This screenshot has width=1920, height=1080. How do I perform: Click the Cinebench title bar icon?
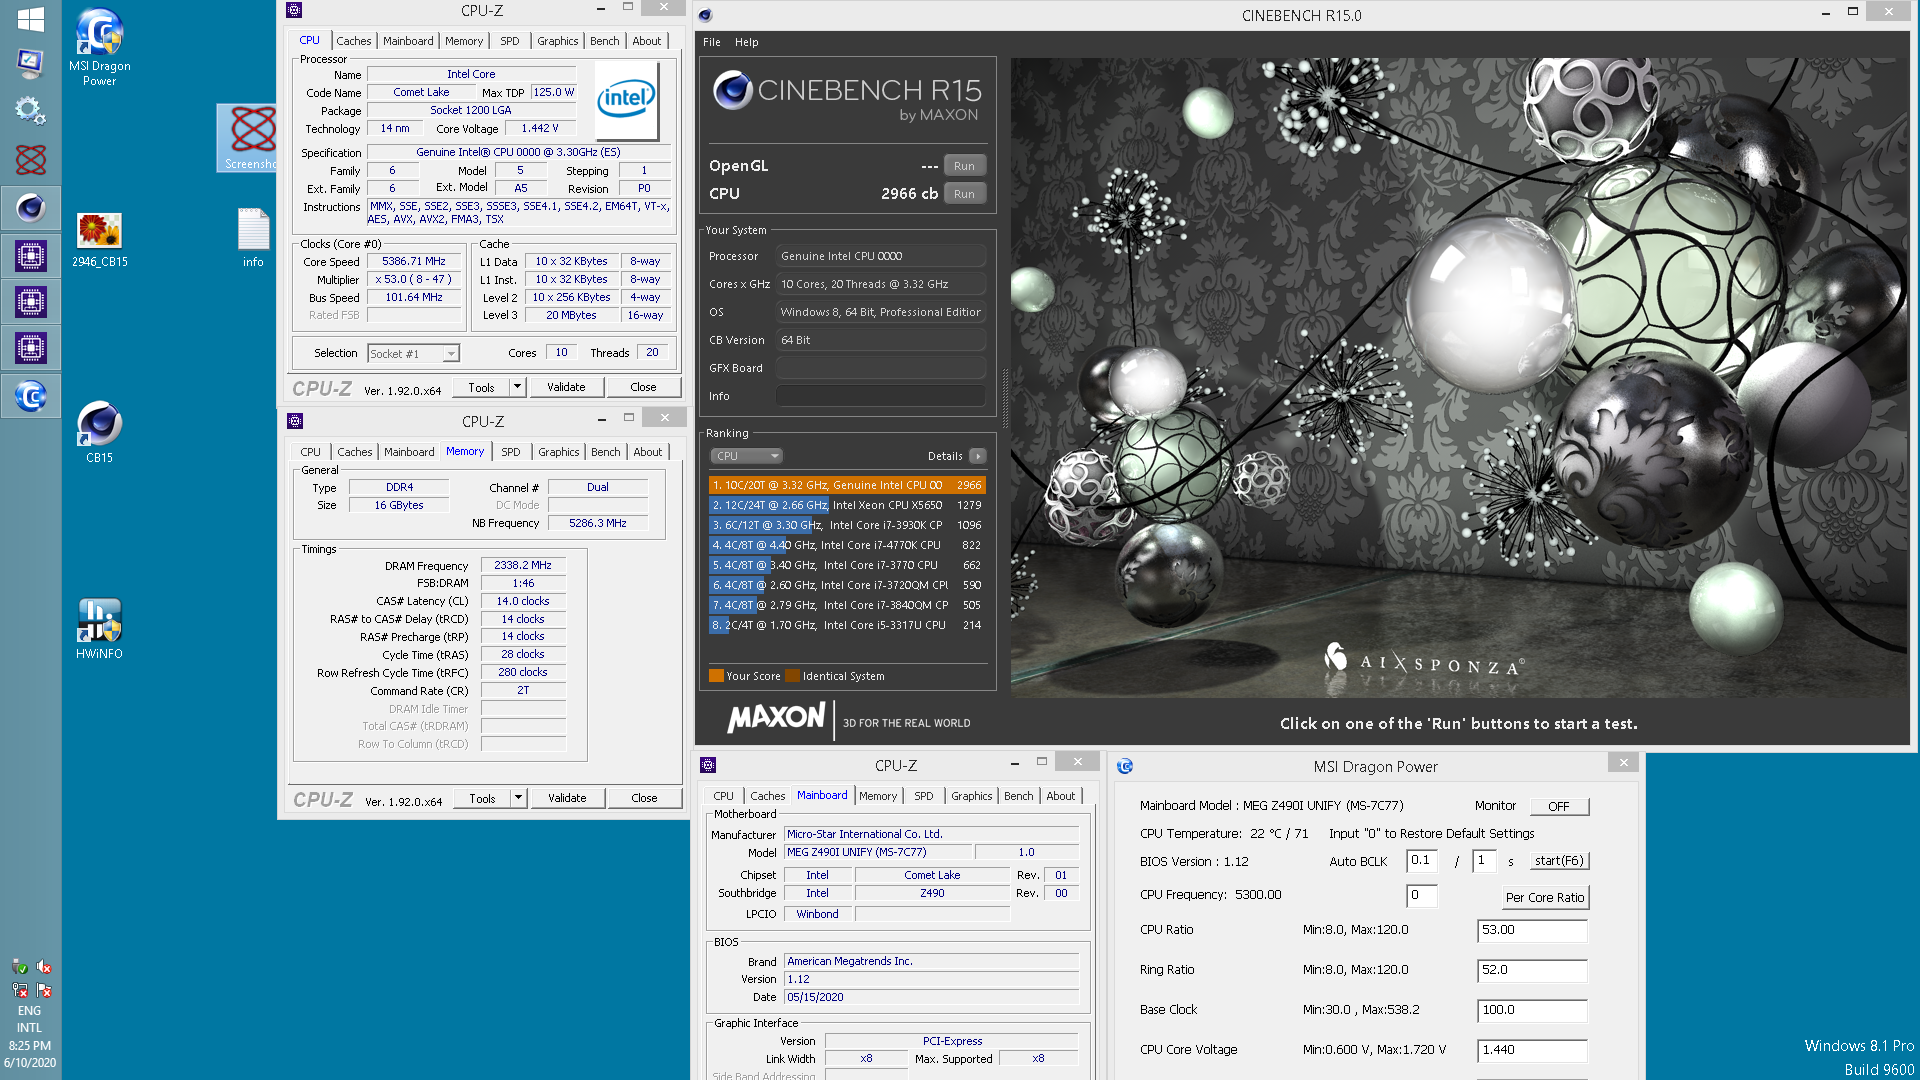pos(705,15)
